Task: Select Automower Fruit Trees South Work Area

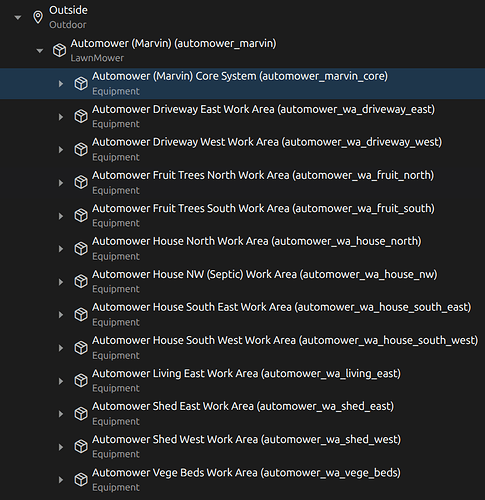Action: [263, 215]
